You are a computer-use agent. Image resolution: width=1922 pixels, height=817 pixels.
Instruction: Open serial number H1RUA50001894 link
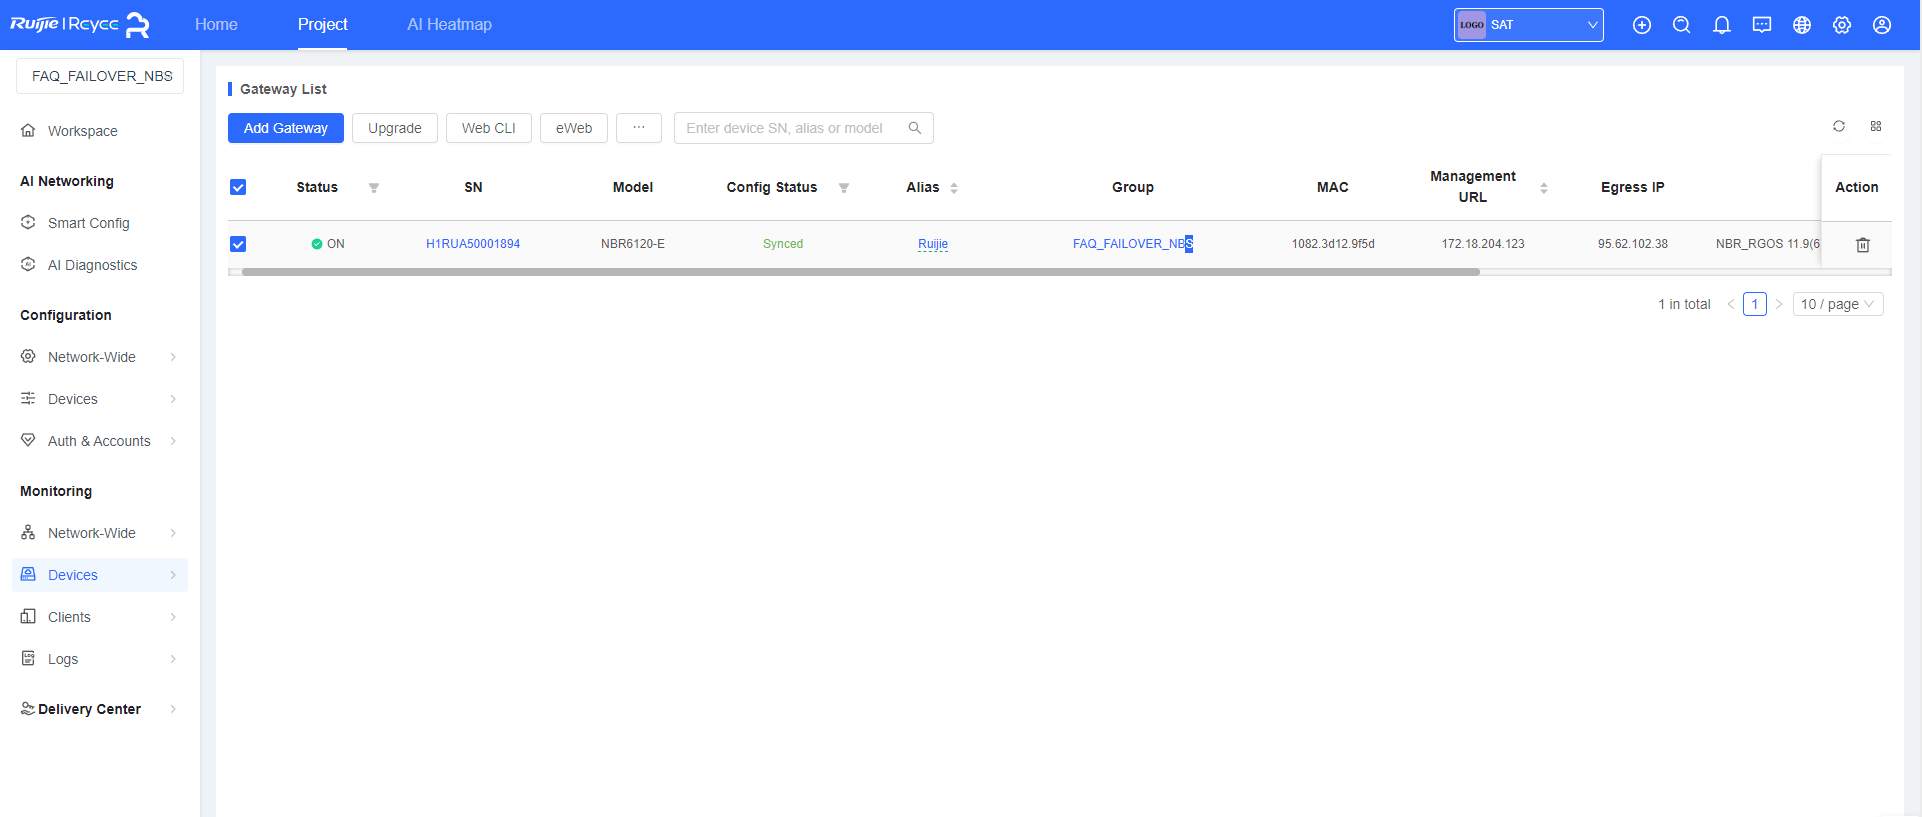pyautogui.click(x=473, y=244)
